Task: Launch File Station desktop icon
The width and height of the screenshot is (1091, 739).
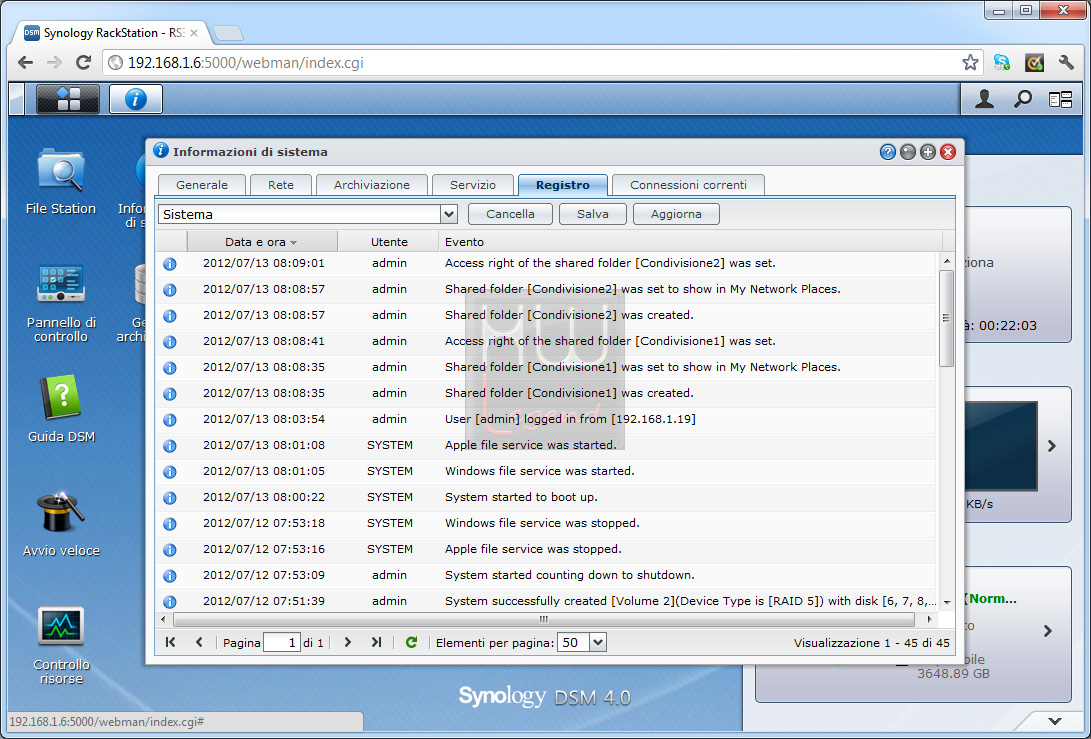Action: [x=61, y=181]
